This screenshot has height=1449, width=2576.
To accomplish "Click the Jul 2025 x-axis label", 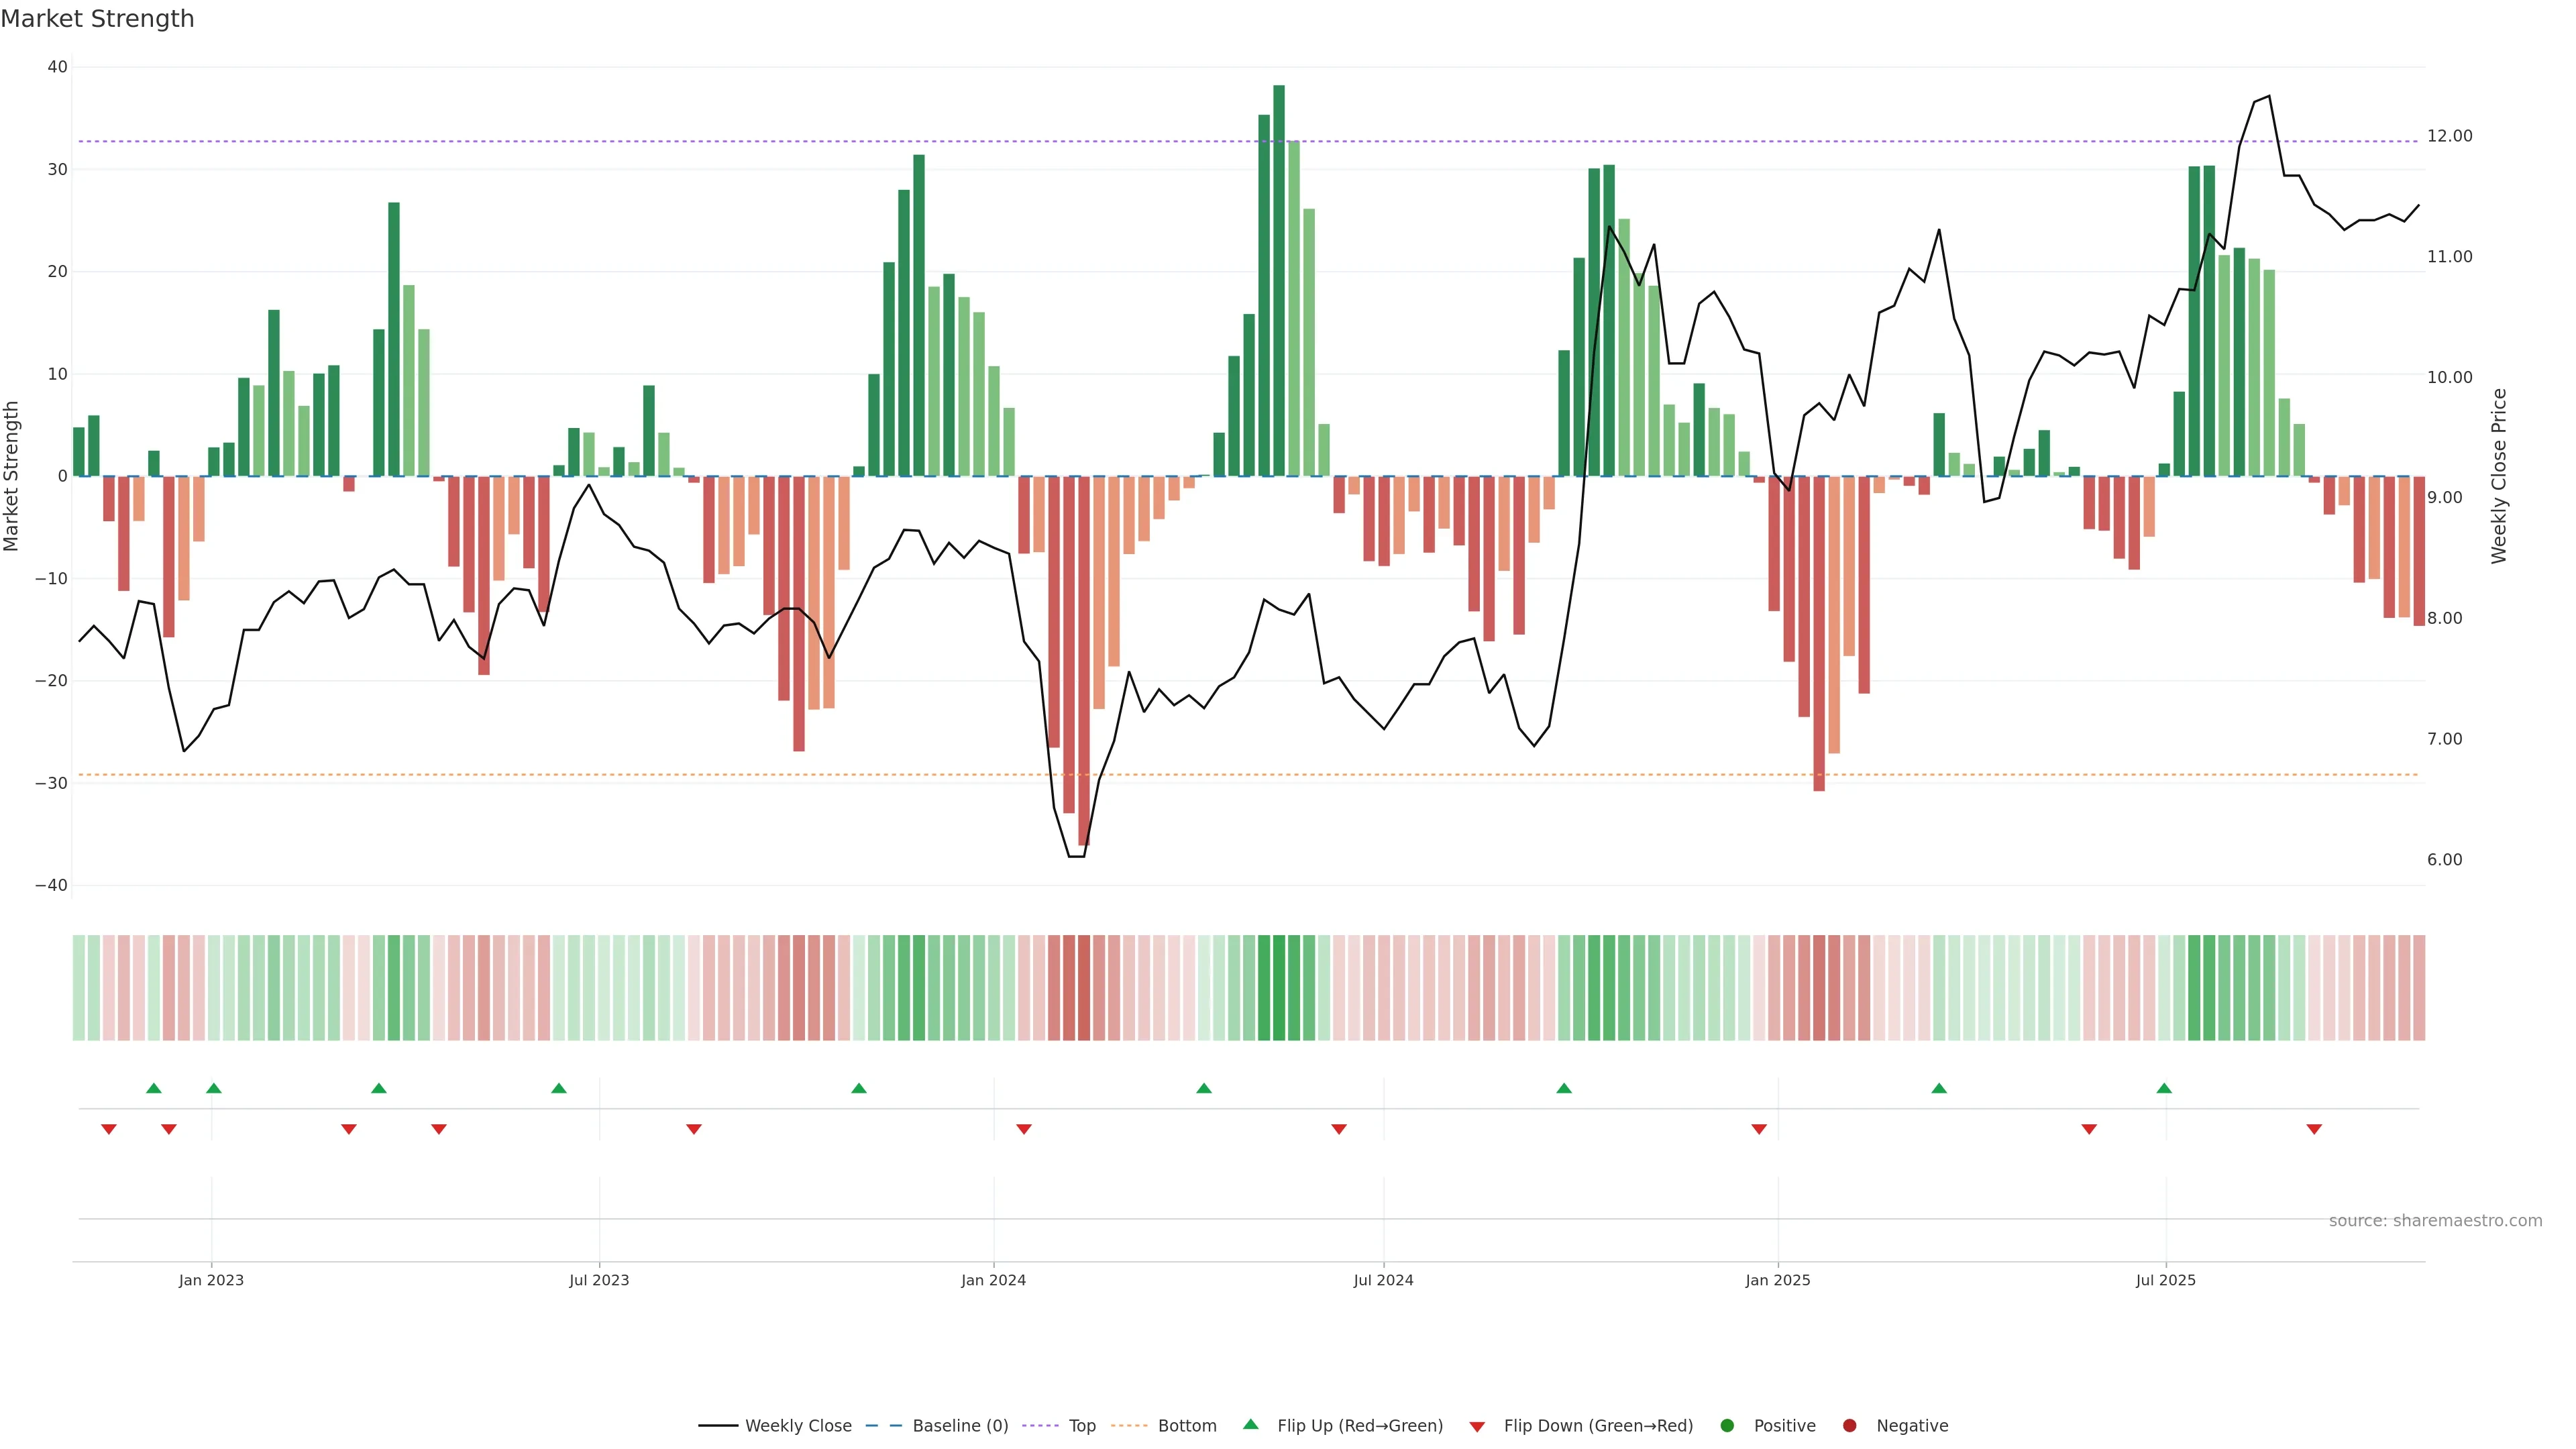I will tap(2165, 1280).
